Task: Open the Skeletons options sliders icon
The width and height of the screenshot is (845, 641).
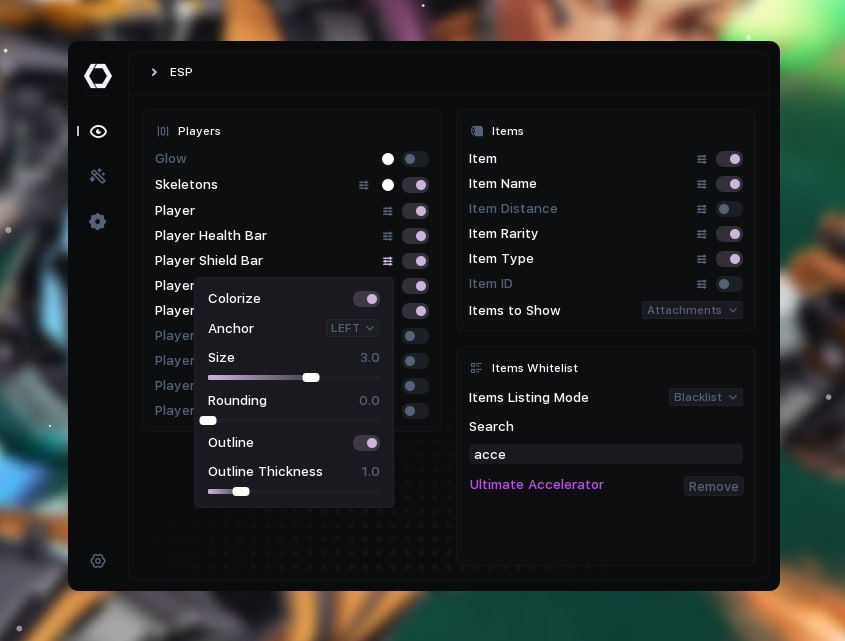Action: pyautogui.click(x=364, y=185)
